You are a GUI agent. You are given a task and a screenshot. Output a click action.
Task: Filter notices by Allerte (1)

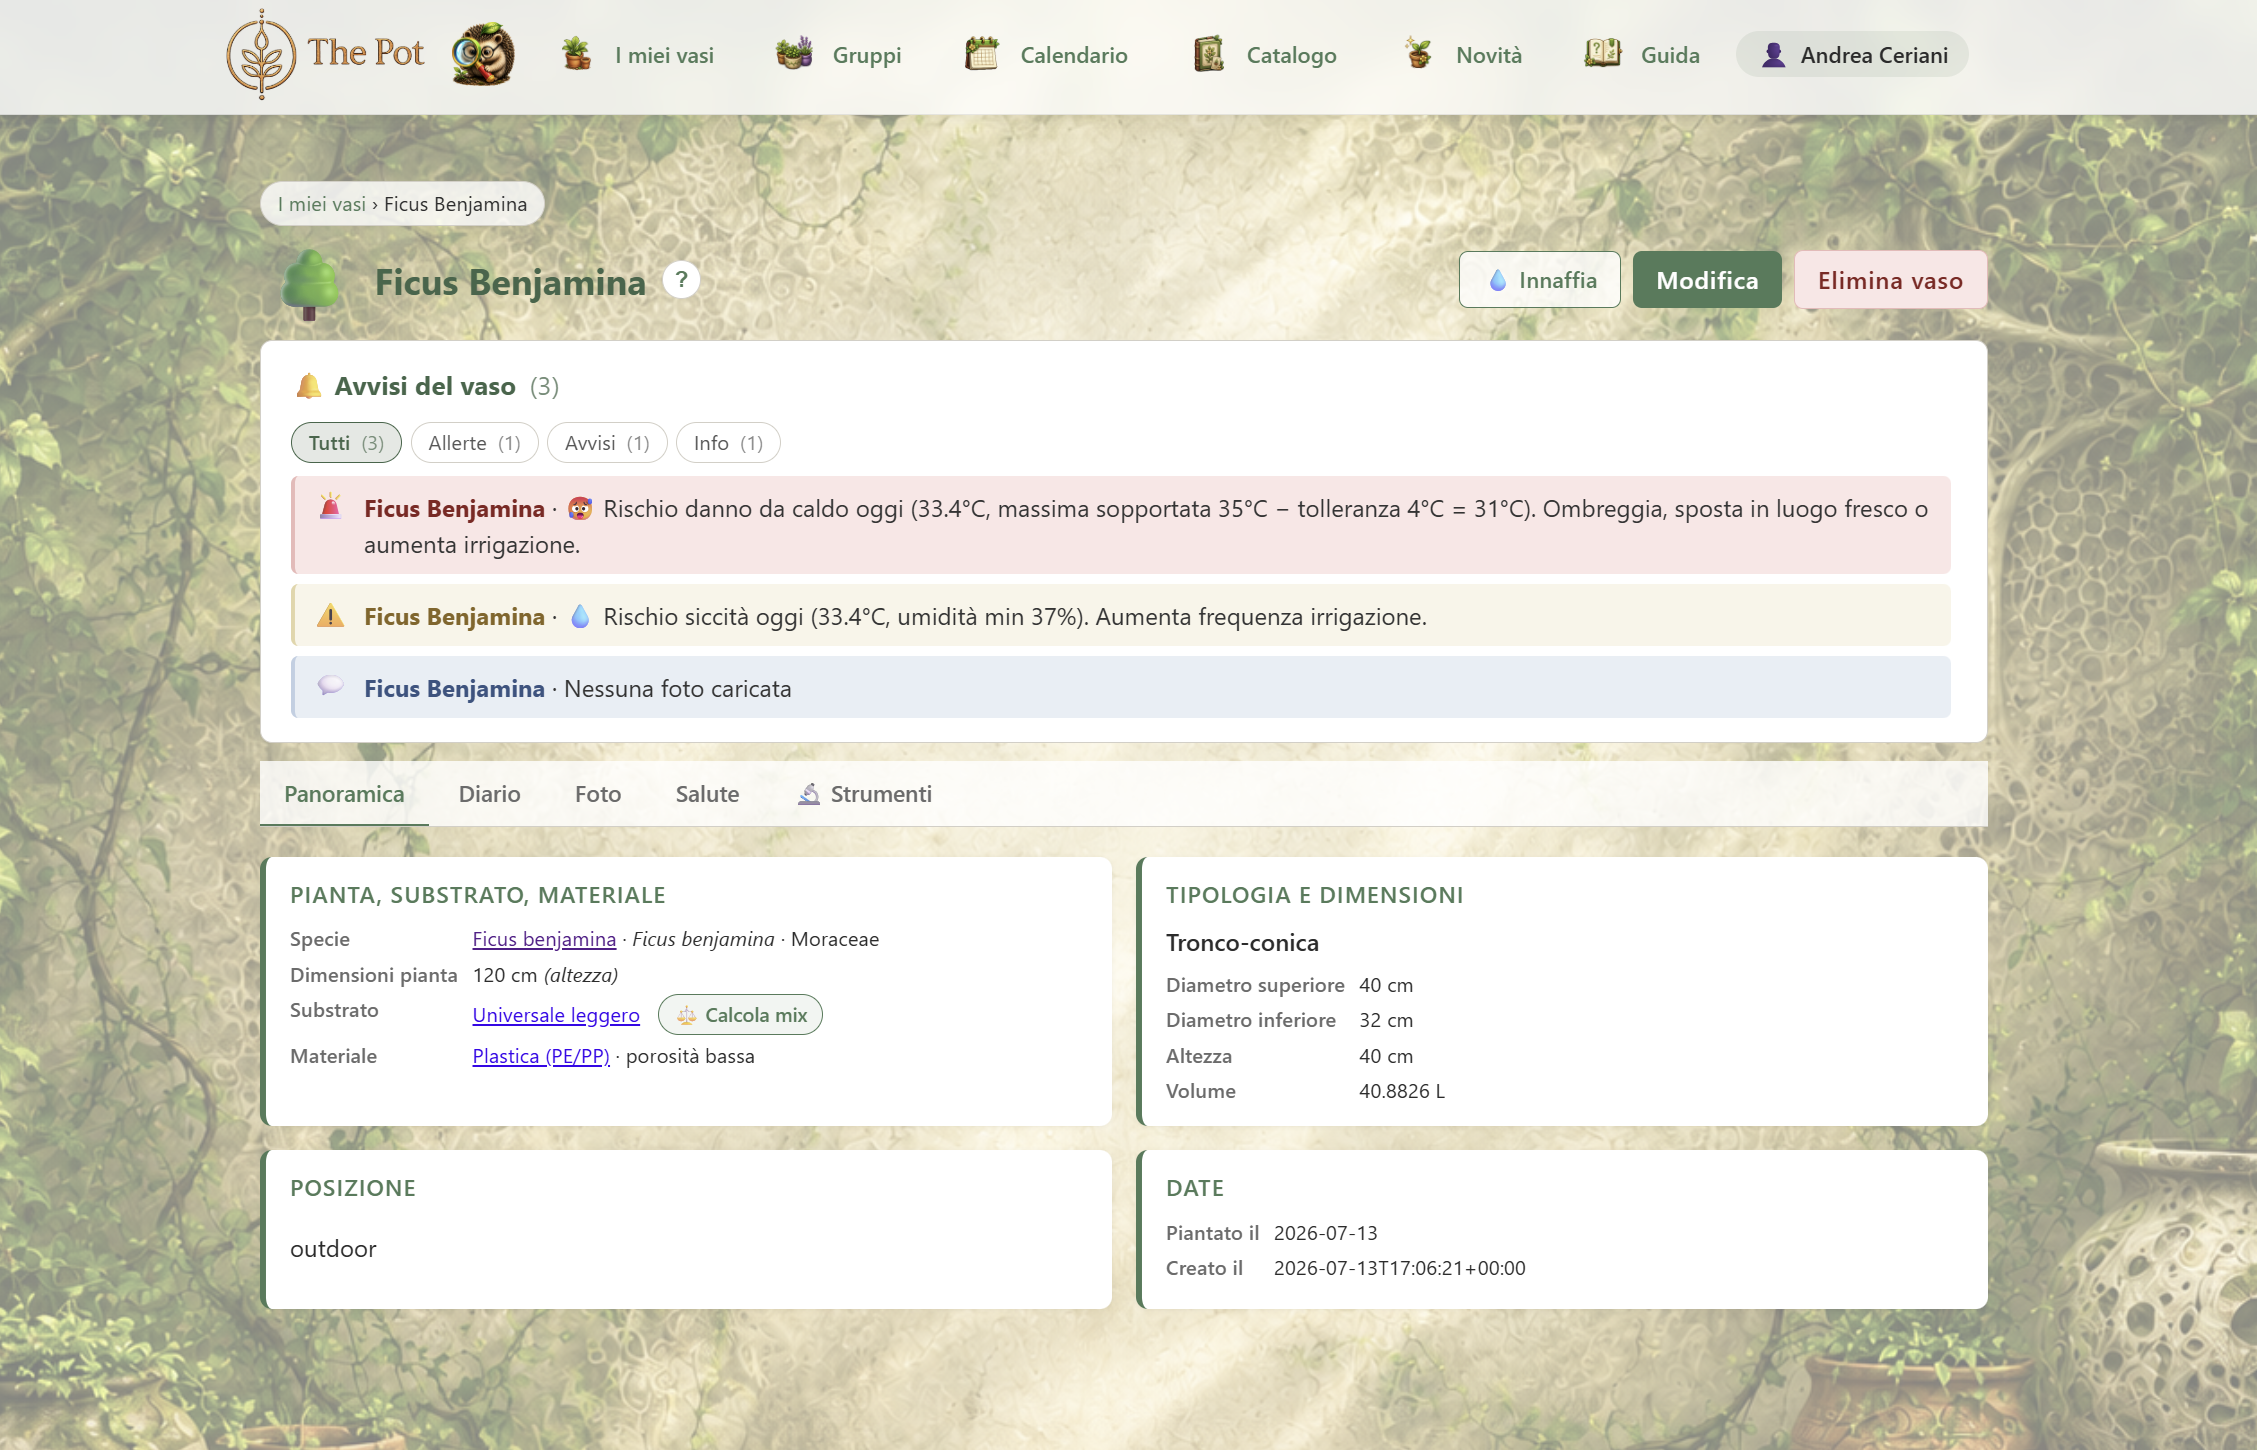(474, 443)
